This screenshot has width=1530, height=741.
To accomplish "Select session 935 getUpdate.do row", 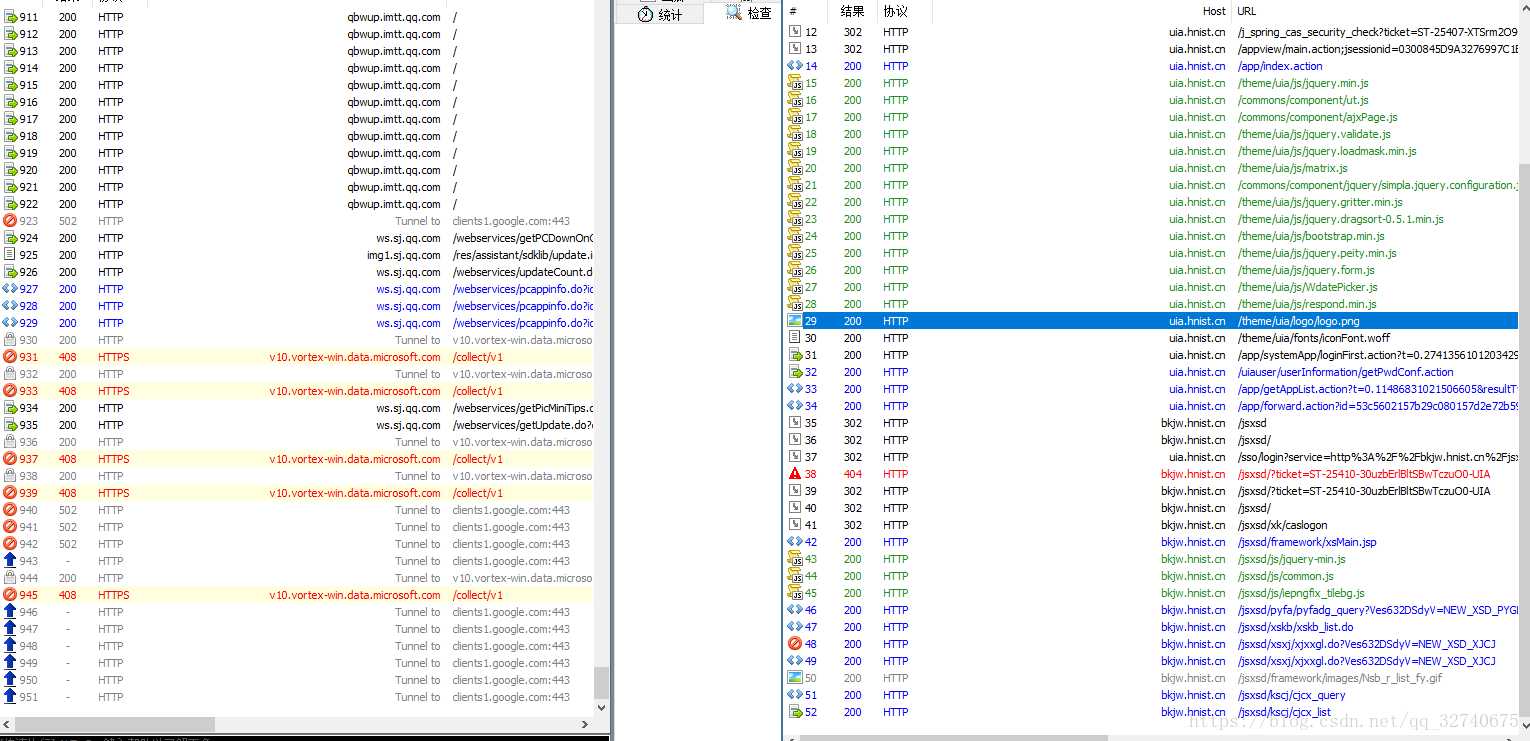I will pyautogui.click(x=297, y=425).
